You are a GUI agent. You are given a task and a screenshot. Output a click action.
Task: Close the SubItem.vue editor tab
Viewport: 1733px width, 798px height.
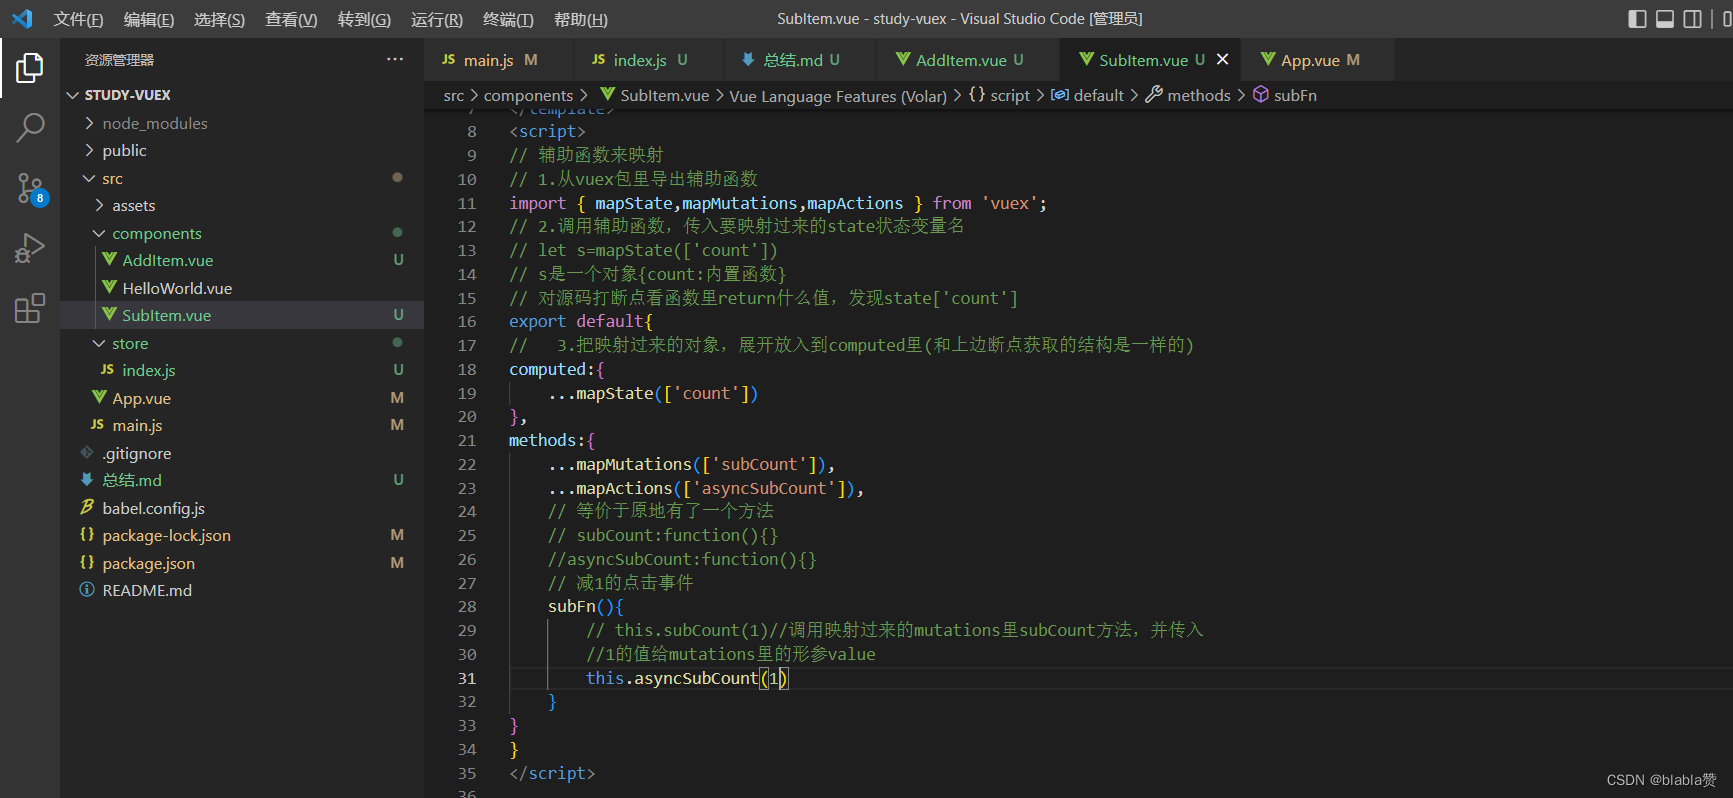(x=1222, y=60)
